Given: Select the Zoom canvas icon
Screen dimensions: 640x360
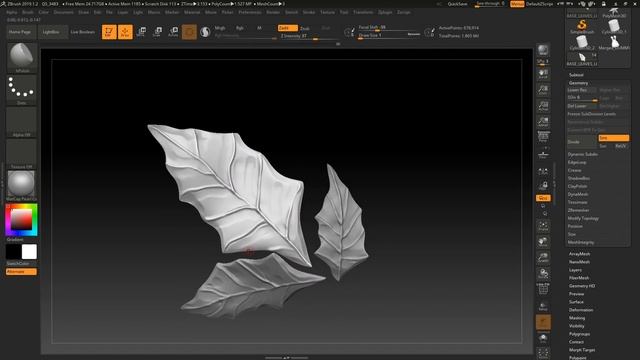Looking at the screenshot, I should point(543,90).
